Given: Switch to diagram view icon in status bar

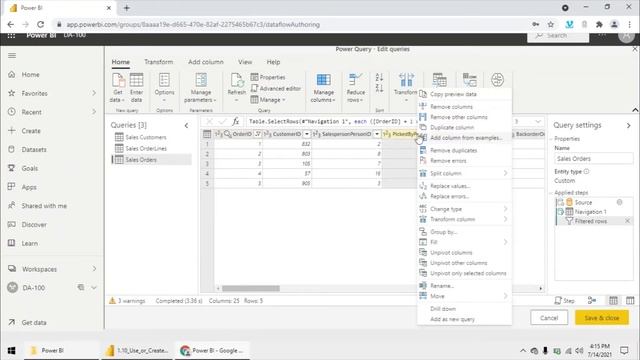Looking at the screenshot, I should [x=592, y=300].
